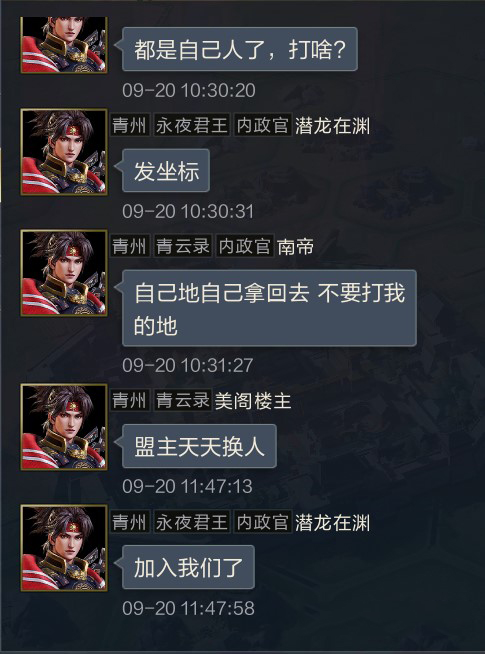
Task: Open avatar of 潜龙在渊 above "发坐标"
Action: (64, 152)
